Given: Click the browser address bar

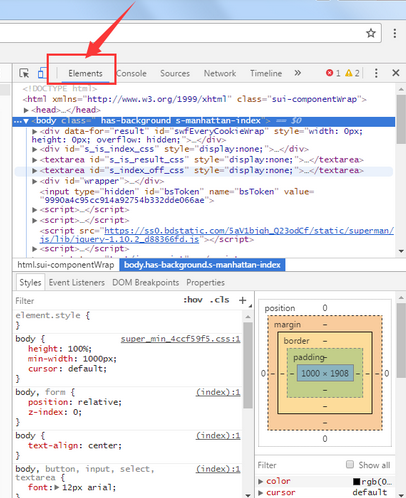Looking at the screenshot, I should 190,33.
